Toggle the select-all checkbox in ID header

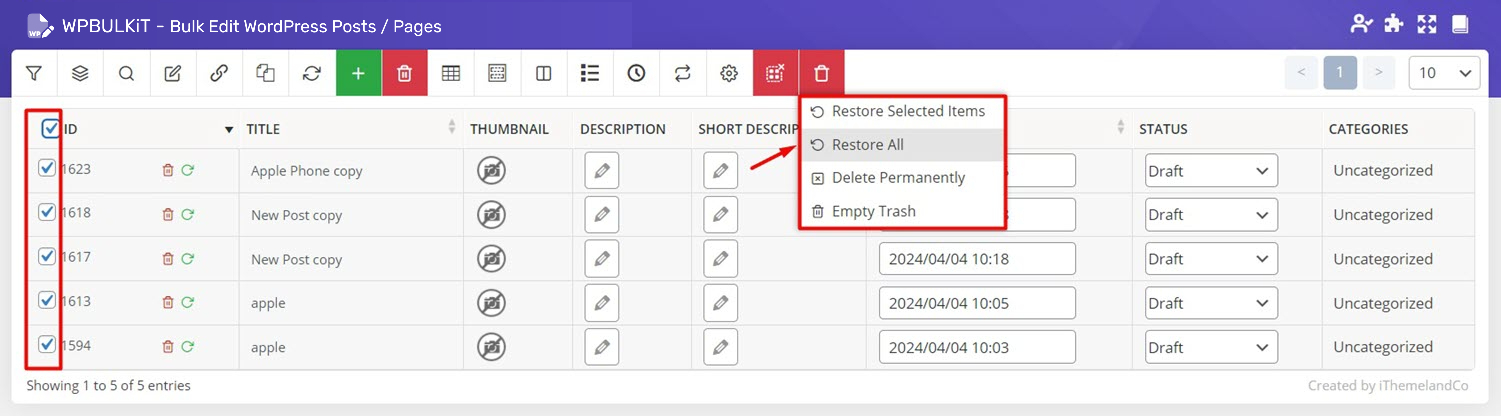(50, 128)
